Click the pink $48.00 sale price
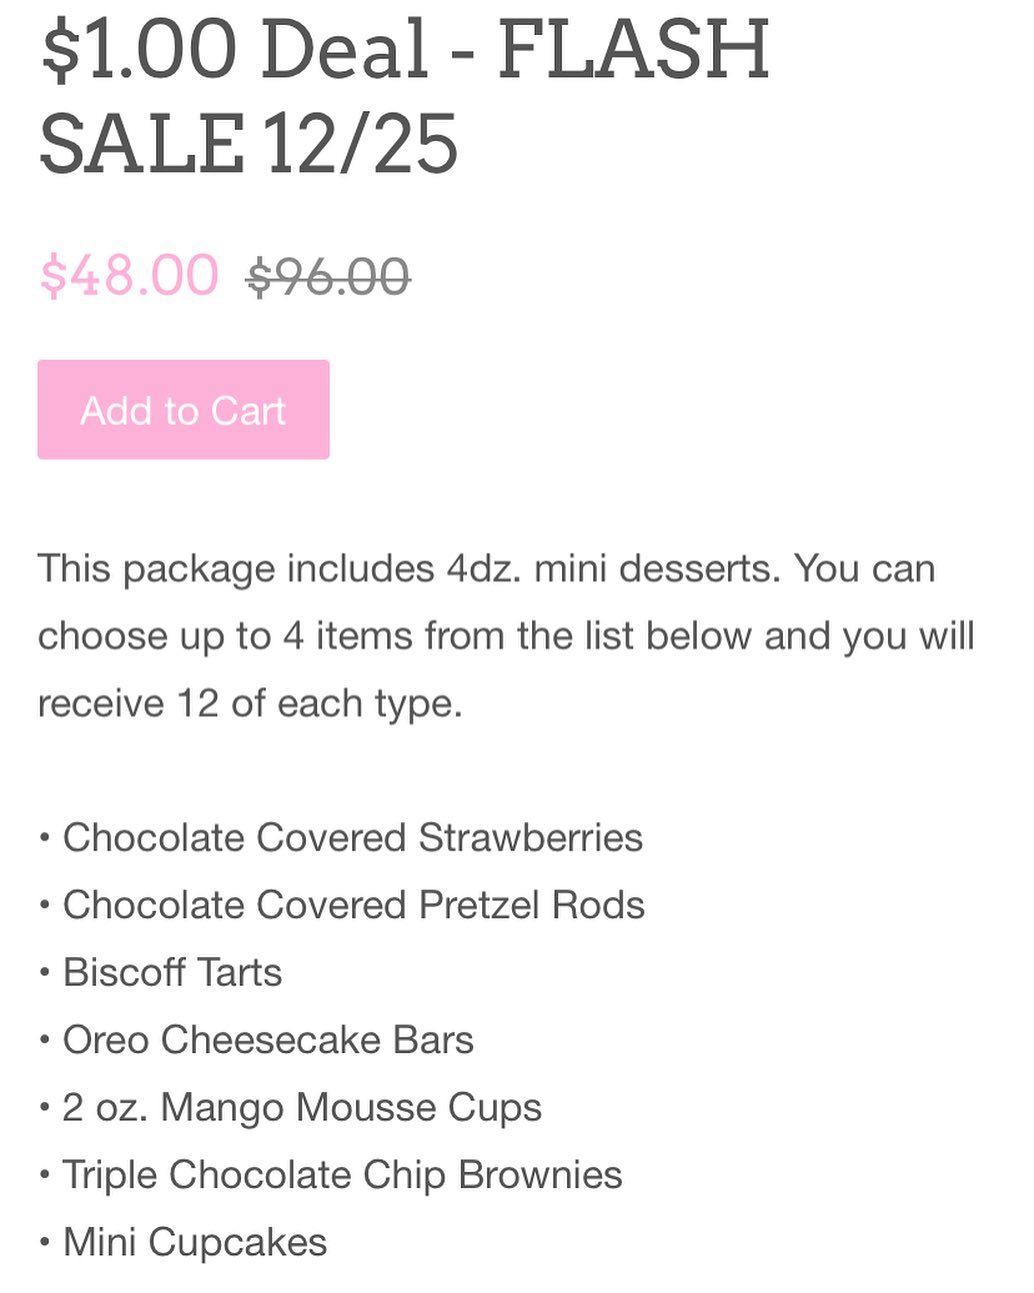The height and width of the screenshot is (1293, 1034). click(x=129, y=275)
